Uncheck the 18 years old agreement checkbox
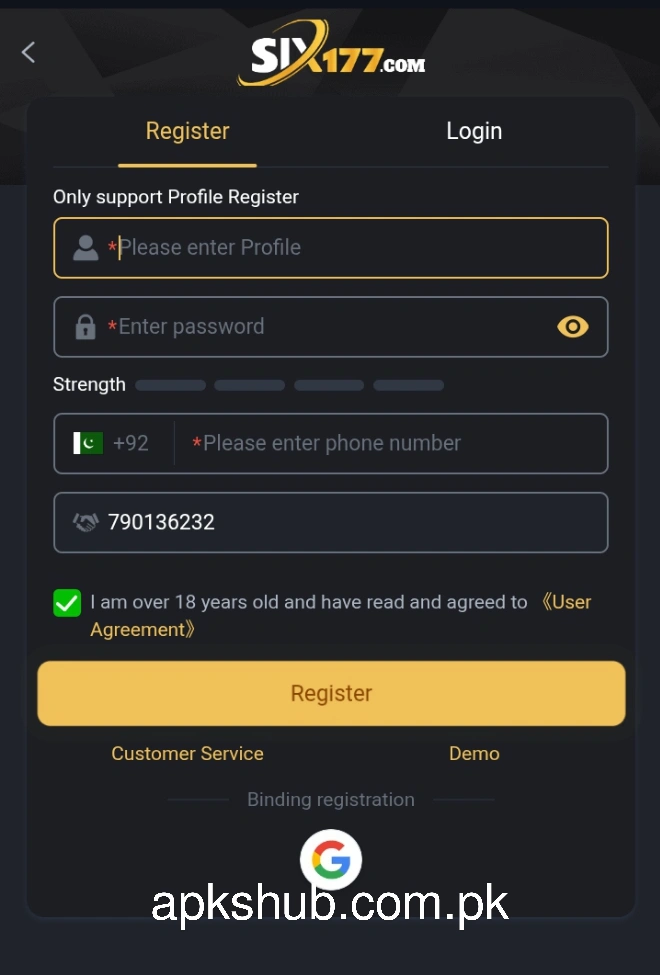 66,602
